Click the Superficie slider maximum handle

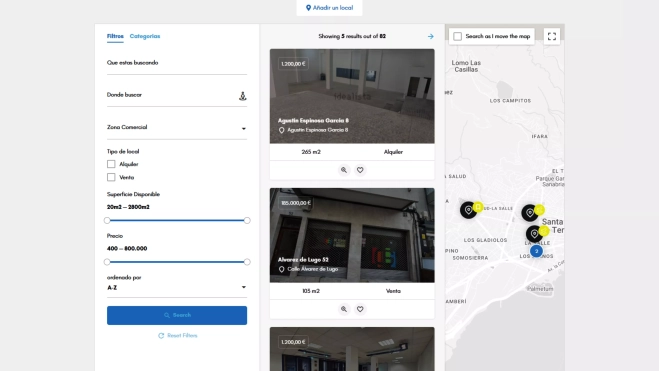[247, 221]
